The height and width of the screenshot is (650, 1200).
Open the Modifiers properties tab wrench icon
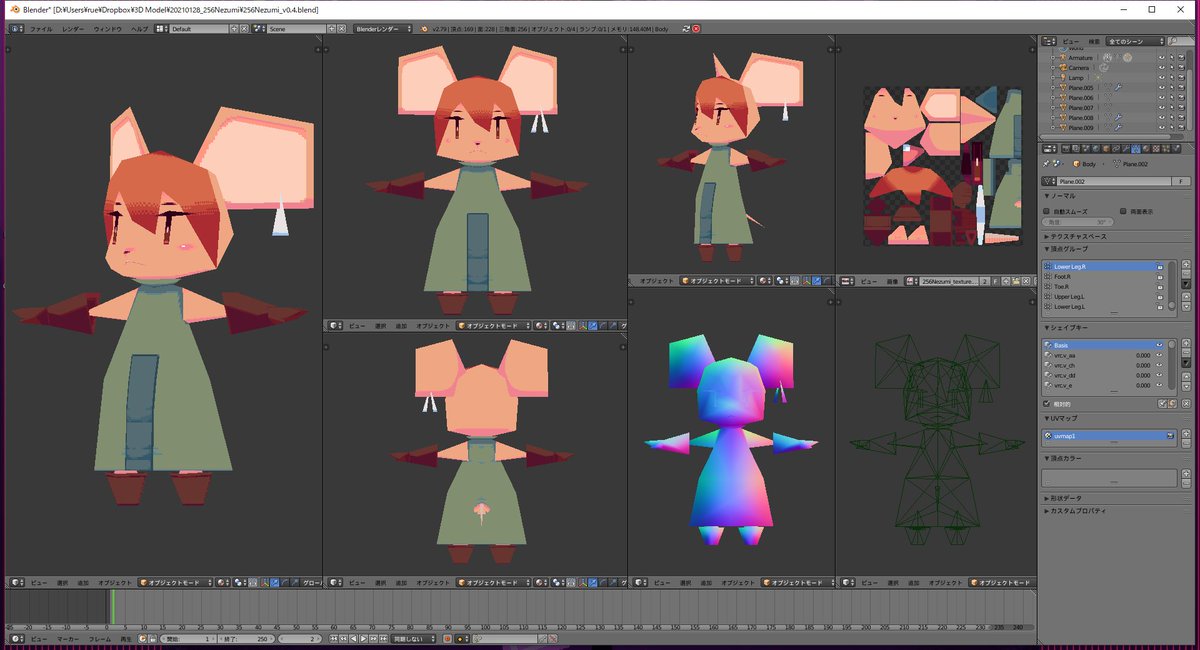(x=1126, y=149)
